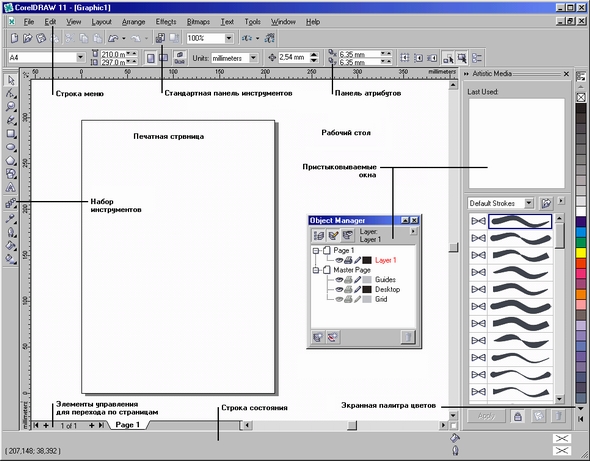Select the Ellipse tool

pos(11,147)
